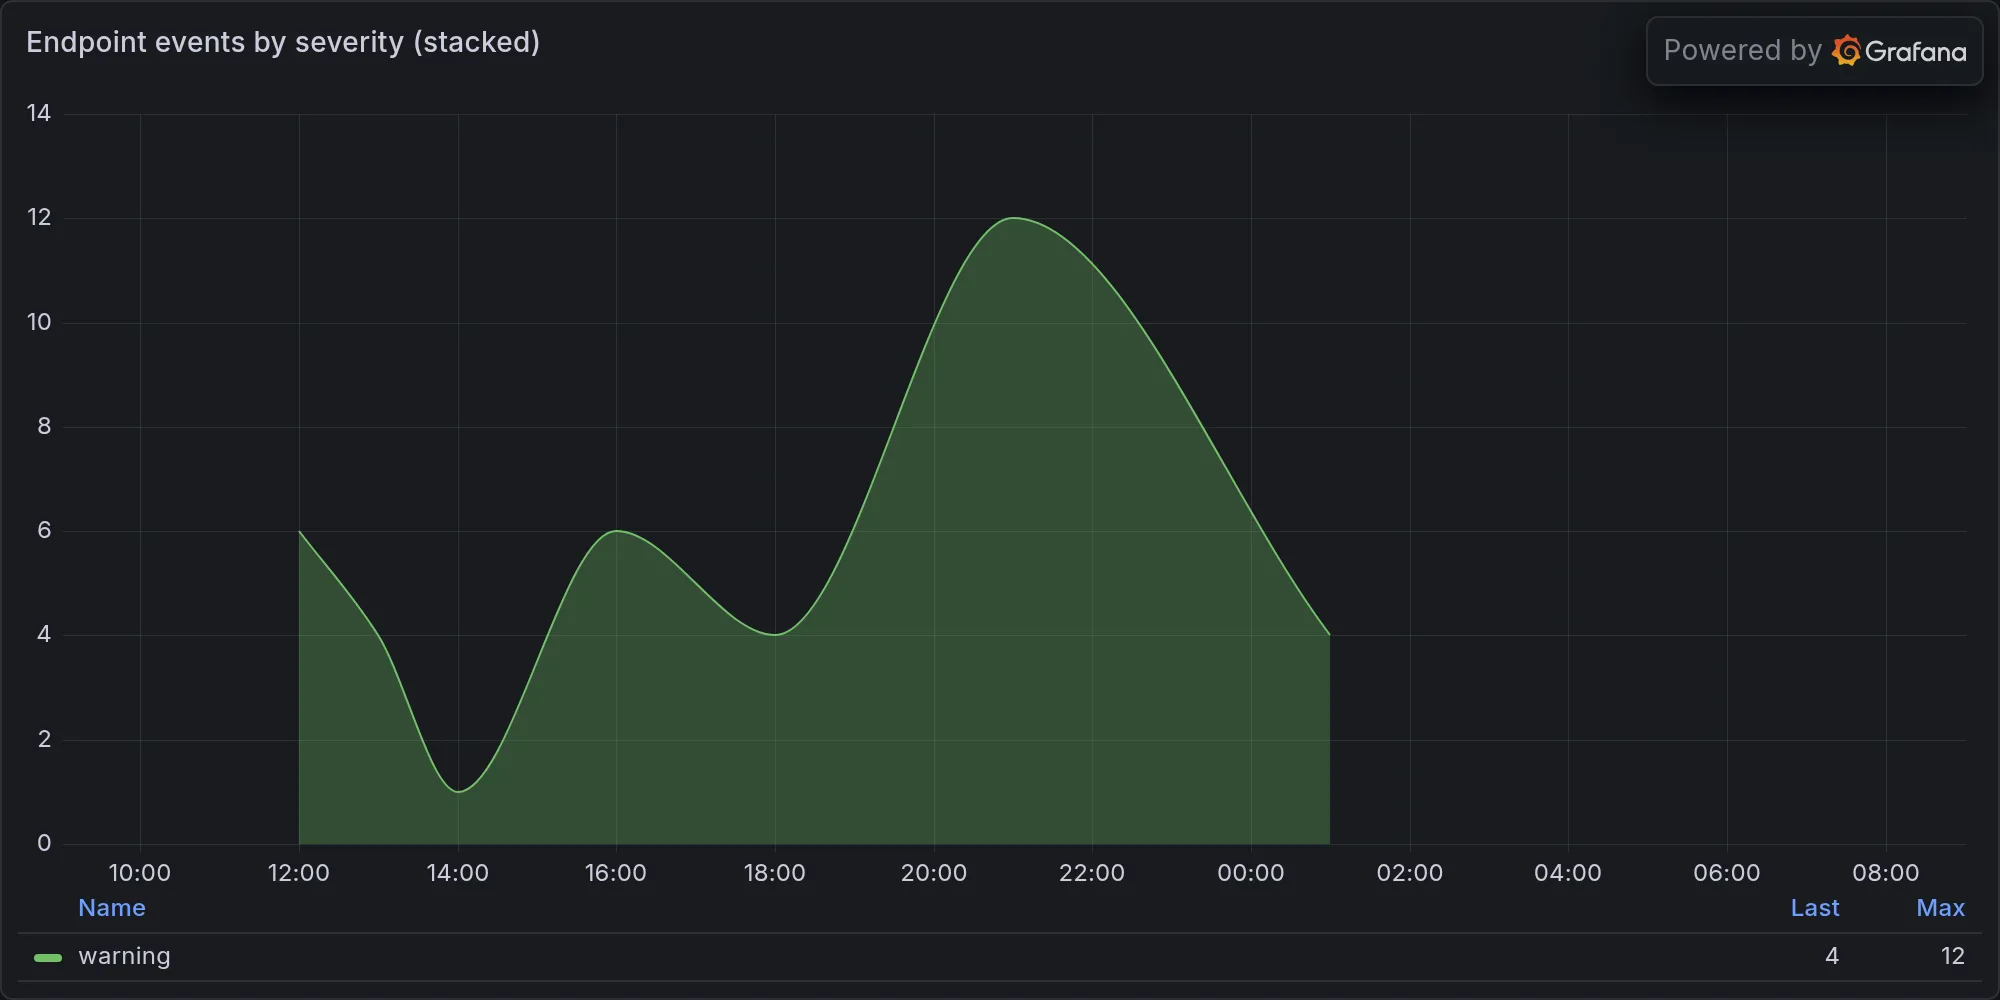The height and width of the screenshot is (1000, 2000).
Task: Click the 08:00 x-axis label
Action: click(x=1886, y=873)
